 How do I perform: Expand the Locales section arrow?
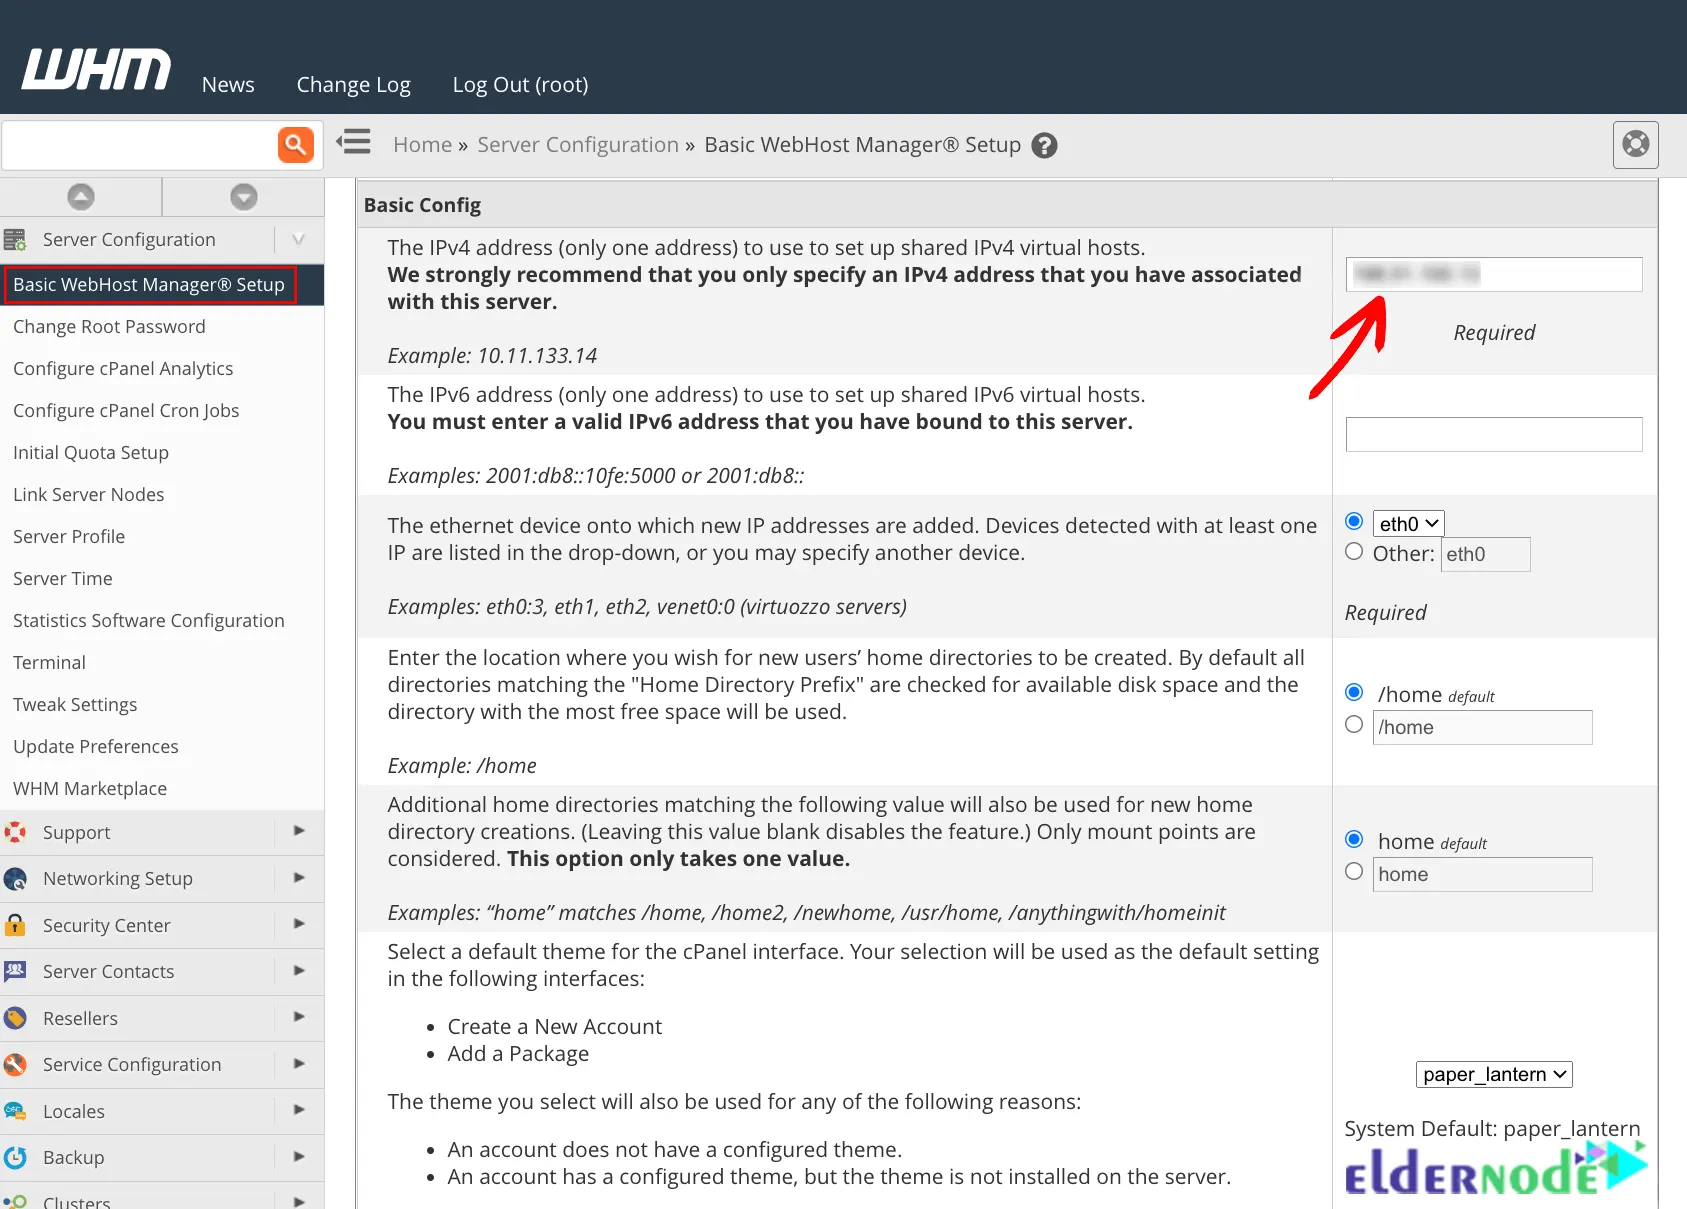point(299,1110)
